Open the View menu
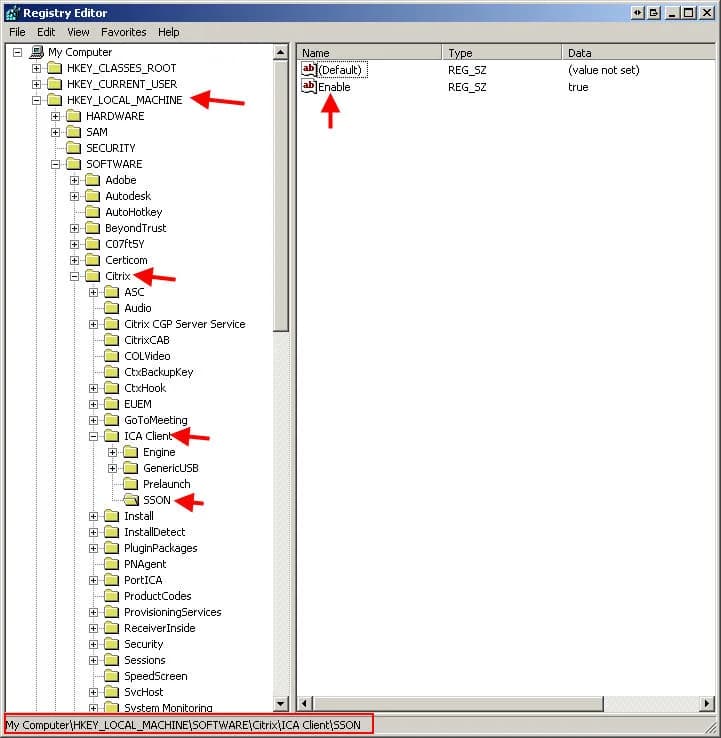 [78, 32]
